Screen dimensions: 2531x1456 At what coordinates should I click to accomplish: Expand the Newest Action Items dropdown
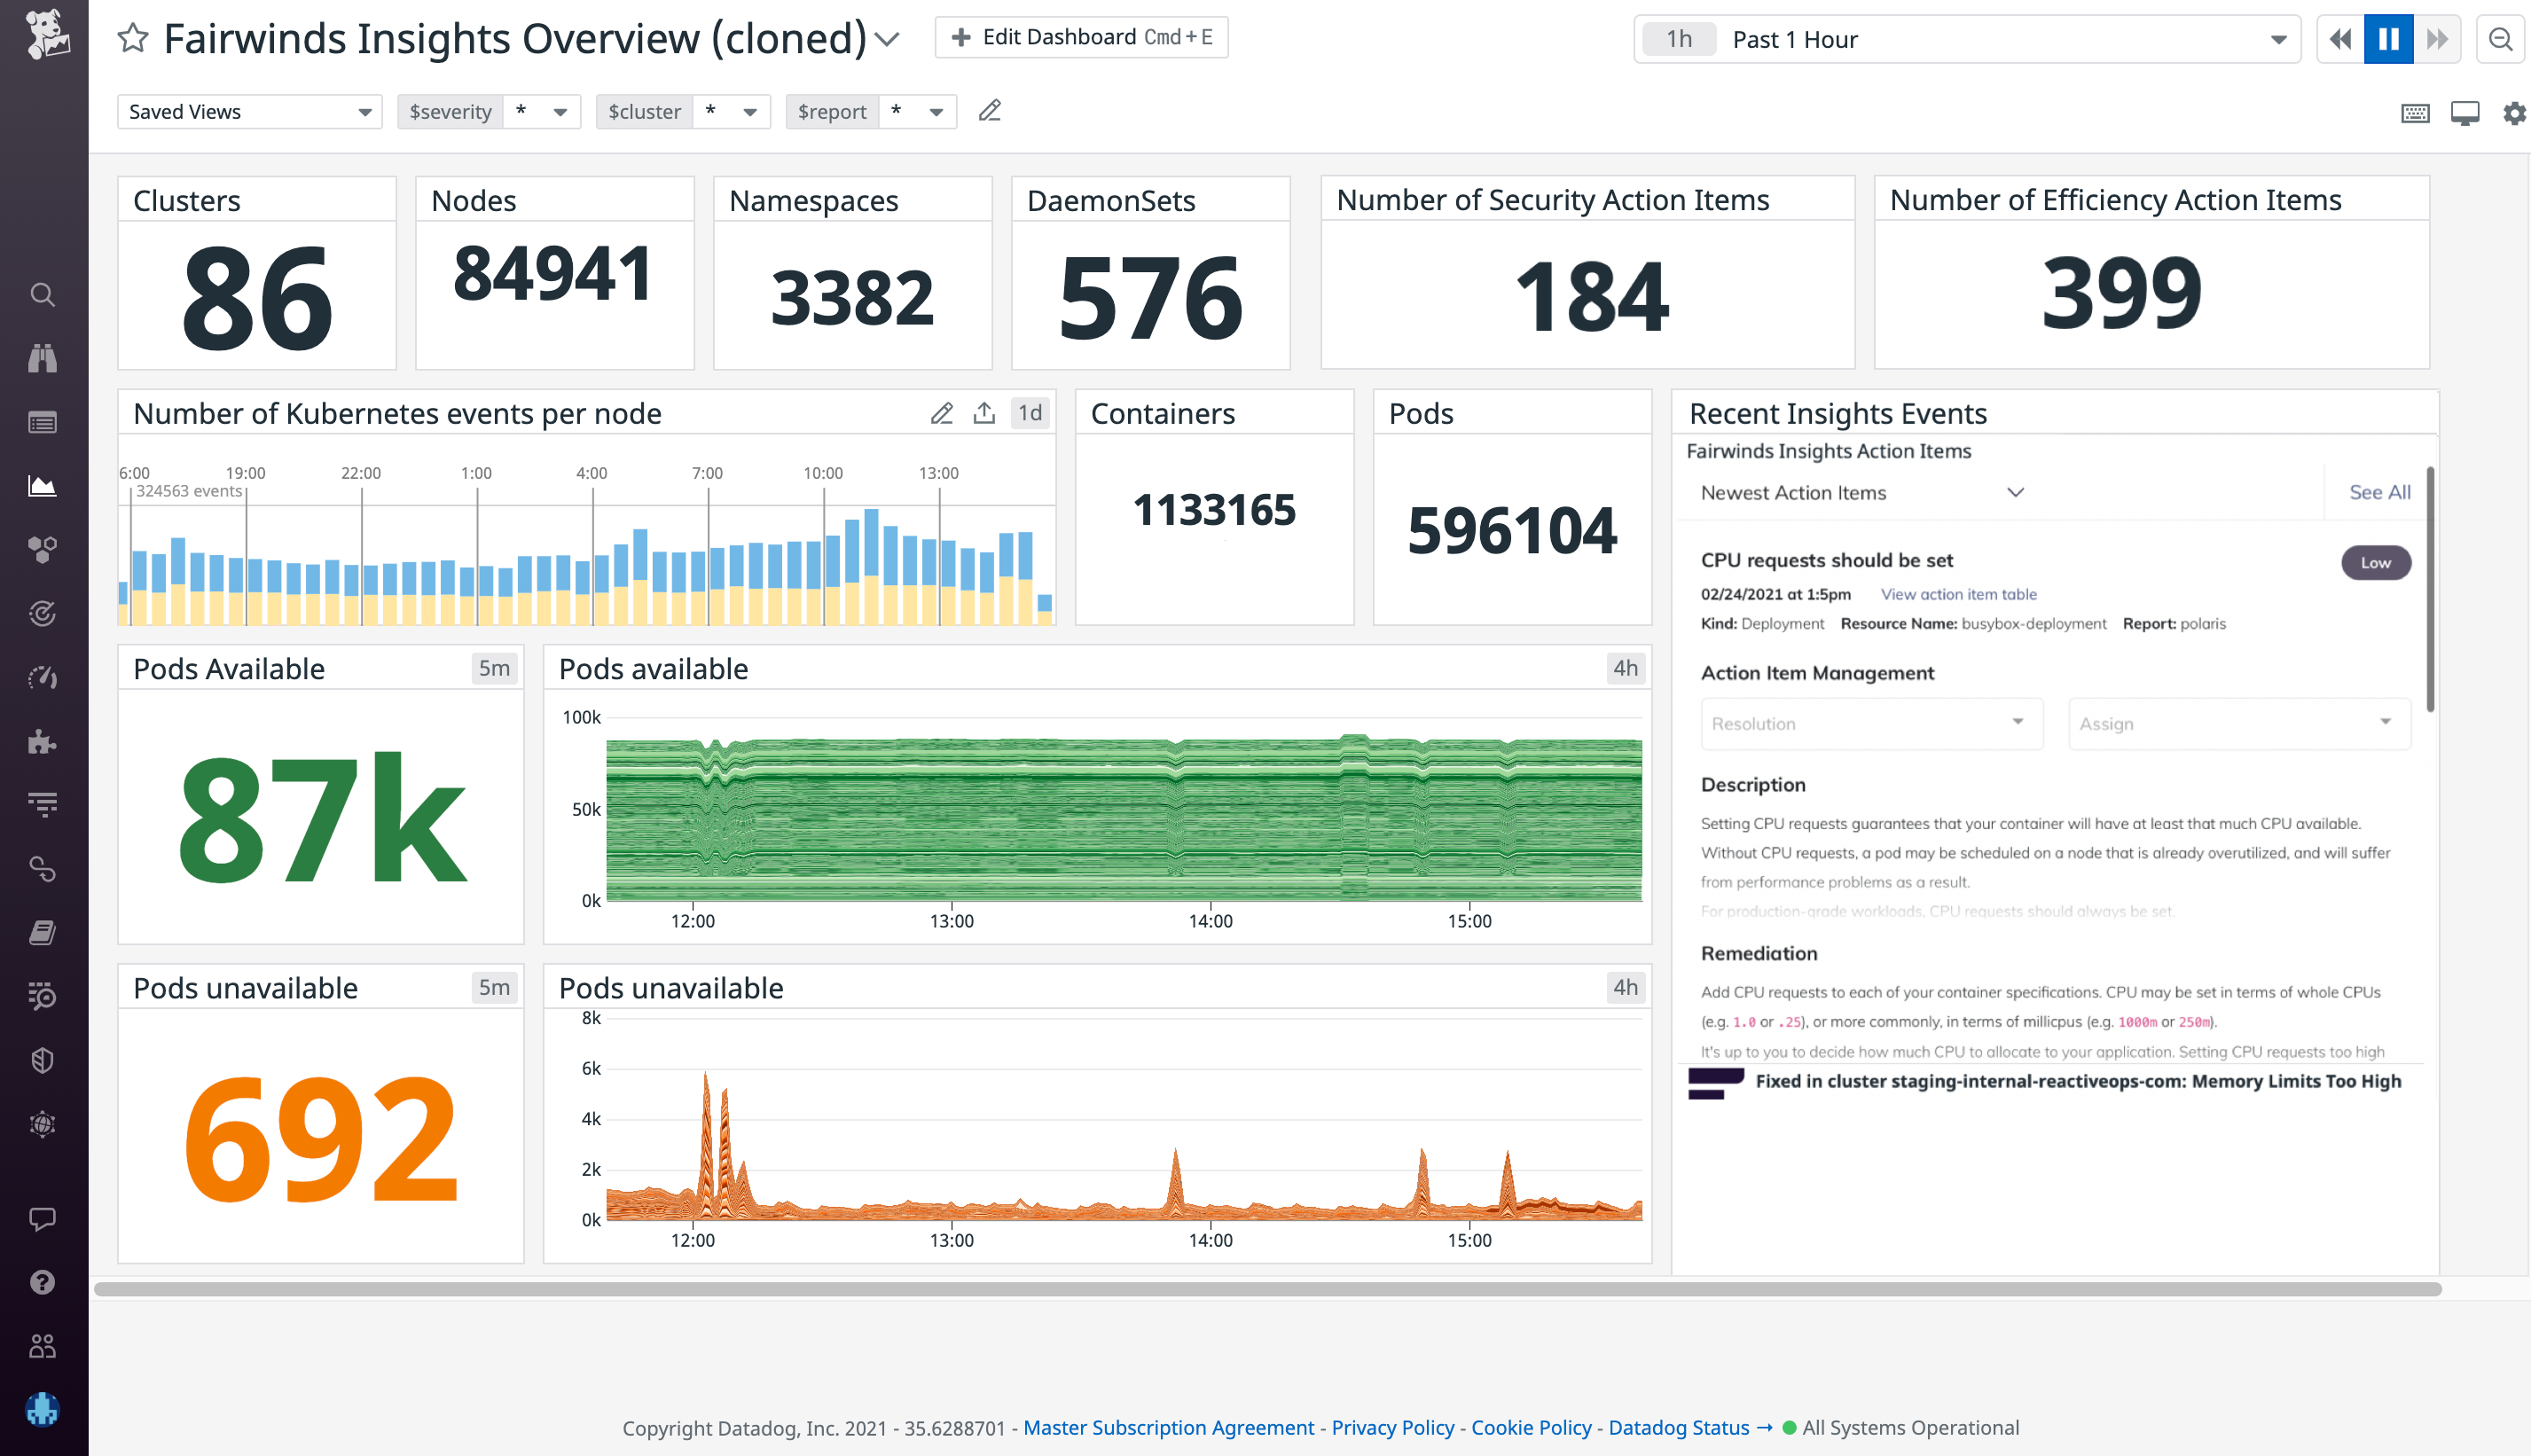pos(2016,492)
